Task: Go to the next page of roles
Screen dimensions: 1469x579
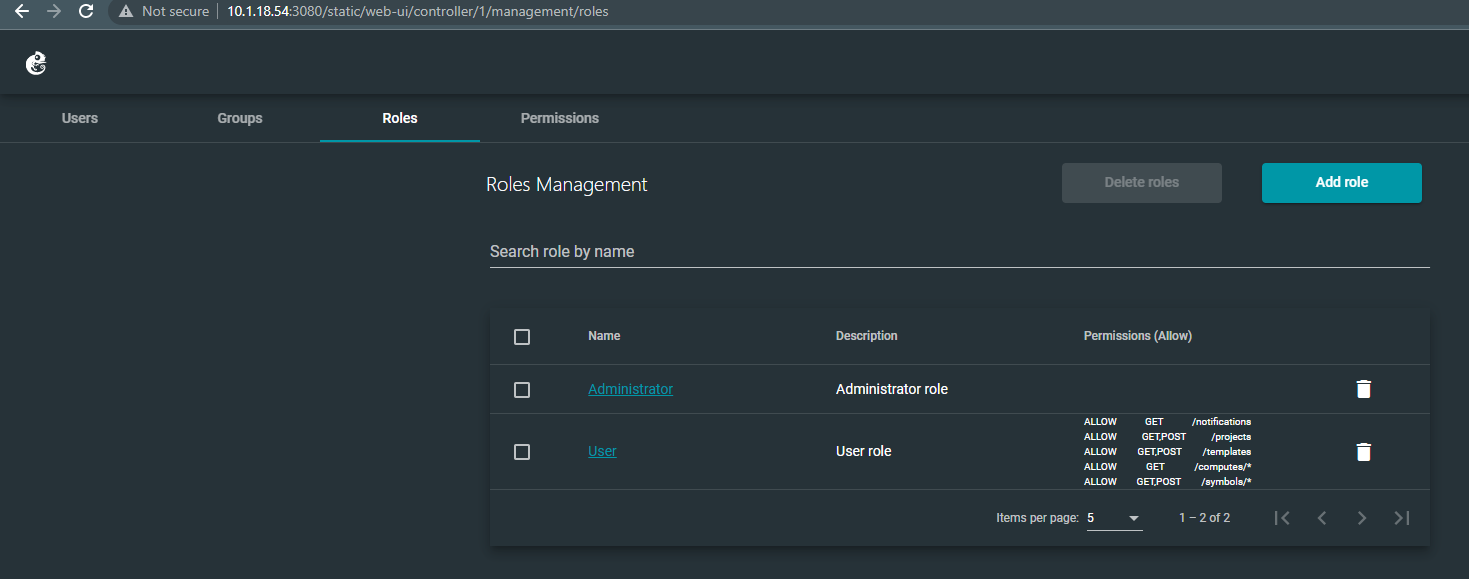Action: click(1362, 517)
